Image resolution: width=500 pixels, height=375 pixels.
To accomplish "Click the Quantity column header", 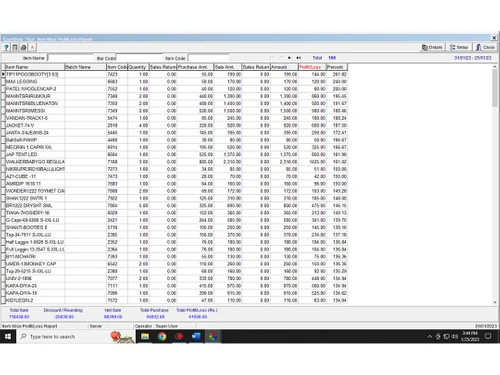I will point(138,67).
